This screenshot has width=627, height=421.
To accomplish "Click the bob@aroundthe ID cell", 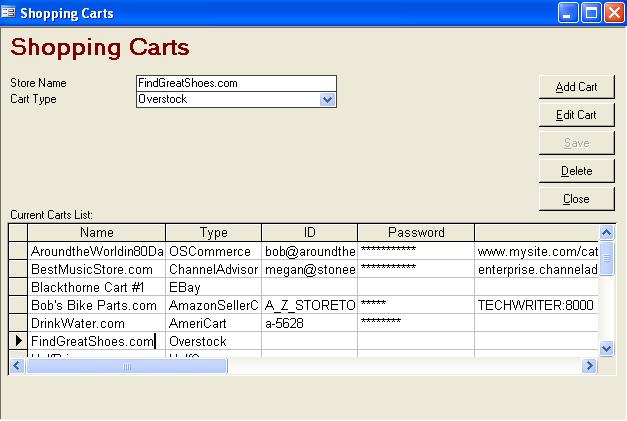I will click(310, 251).
